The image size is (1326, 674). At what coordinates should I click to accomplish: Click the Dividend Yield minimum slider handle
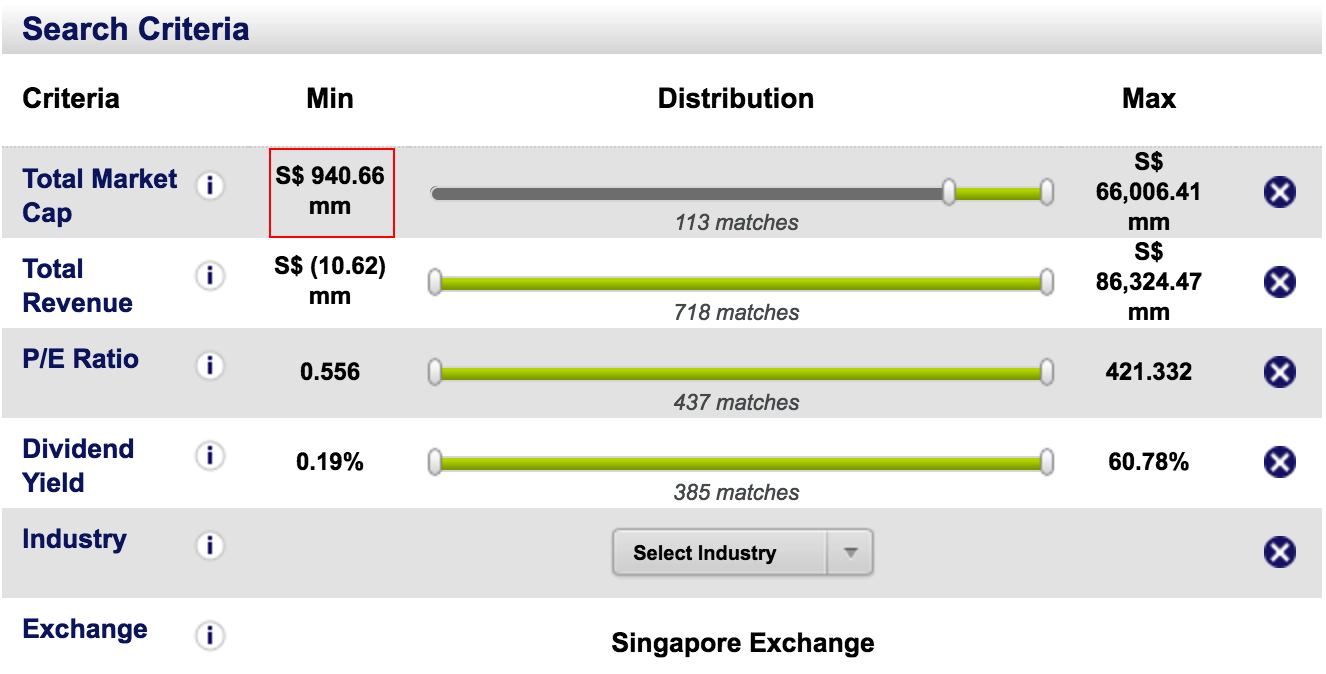pyautogui.click(x=435, y=462)
